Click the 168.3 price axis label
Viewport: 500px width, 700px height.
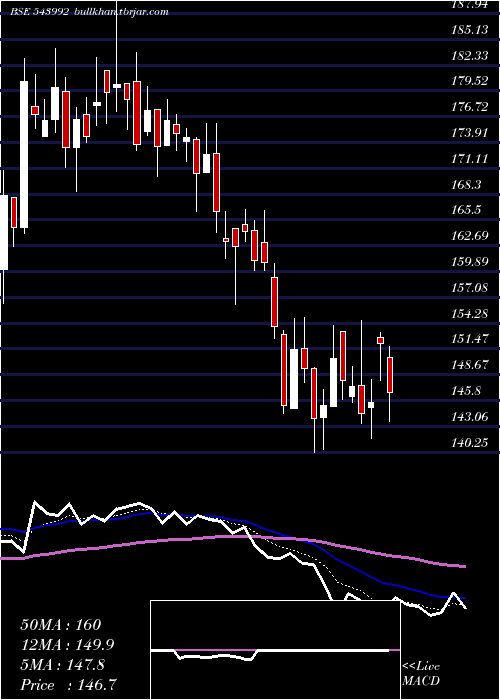click(x=466, y=185)
